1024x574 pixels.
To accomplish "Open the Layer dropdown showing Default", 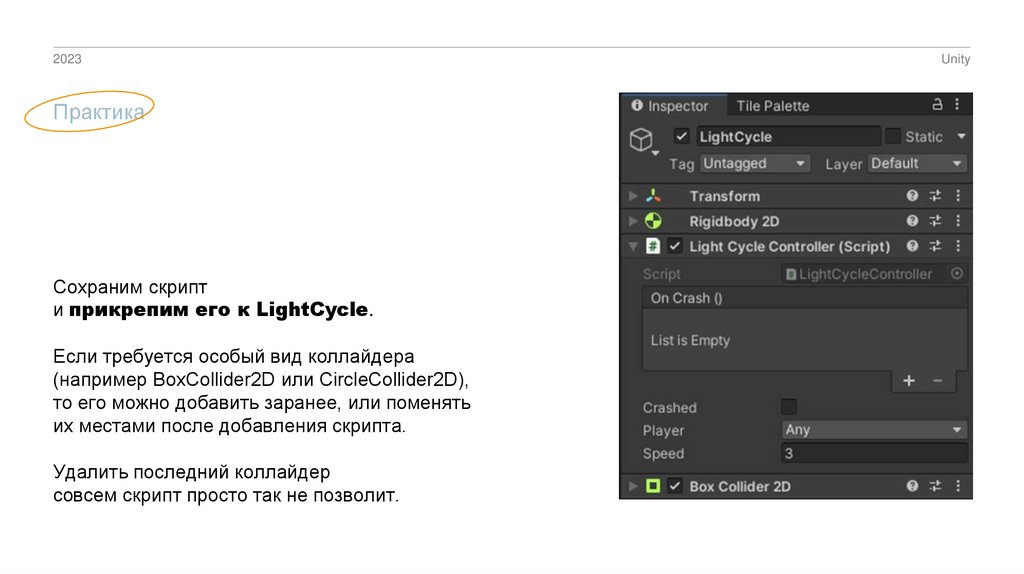I will [x=917, y=163].
